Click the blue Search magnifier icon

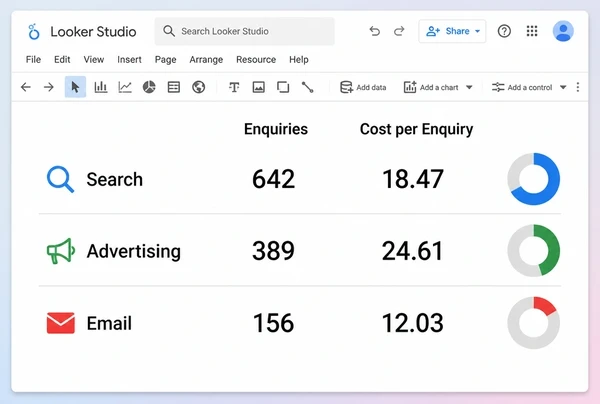coord(60,179)
